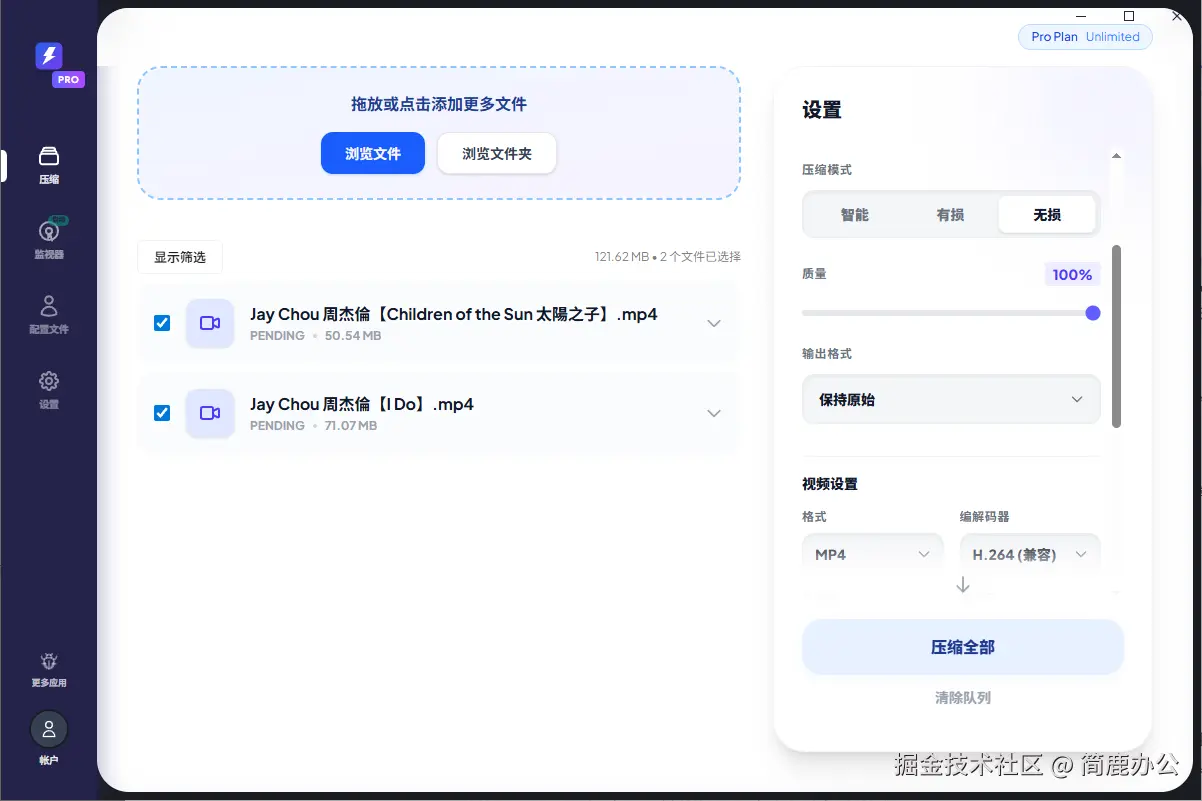The width and height of the screenshot is (1202, 801).
Task: Select the 智能 compression mode
Action: (x=855, y=215)
